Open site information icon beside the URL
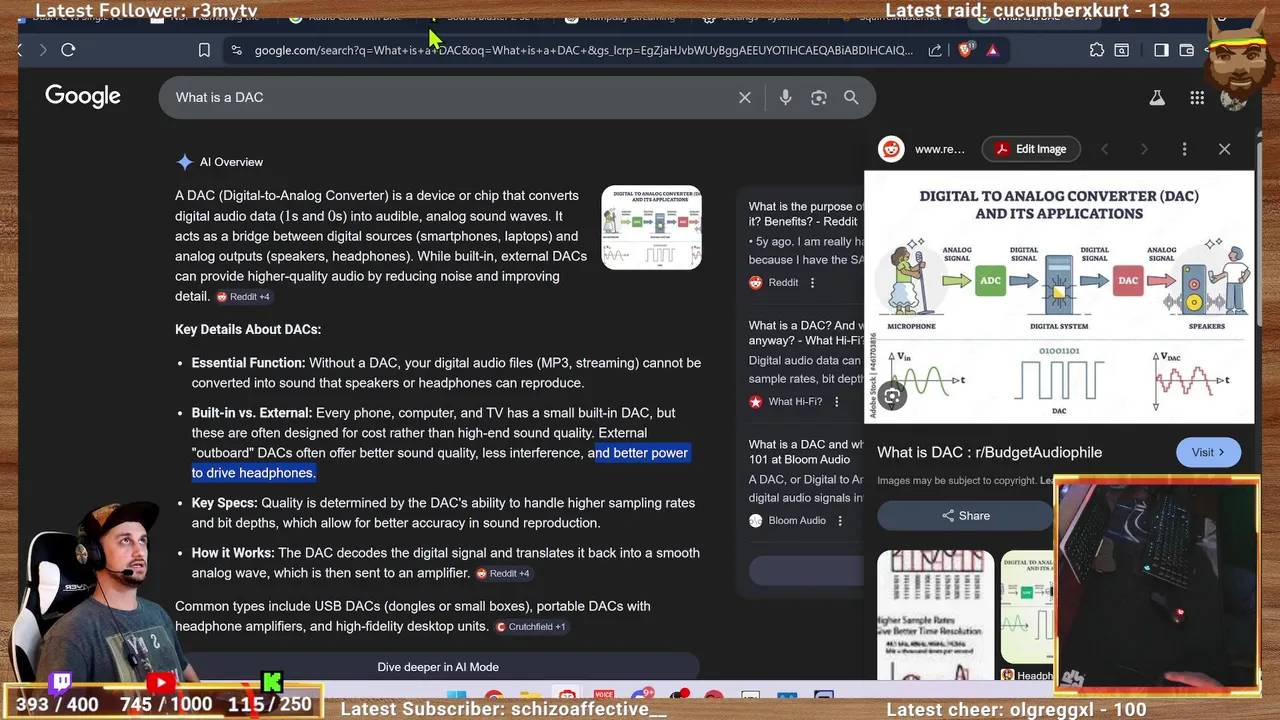 coord(236,50)
